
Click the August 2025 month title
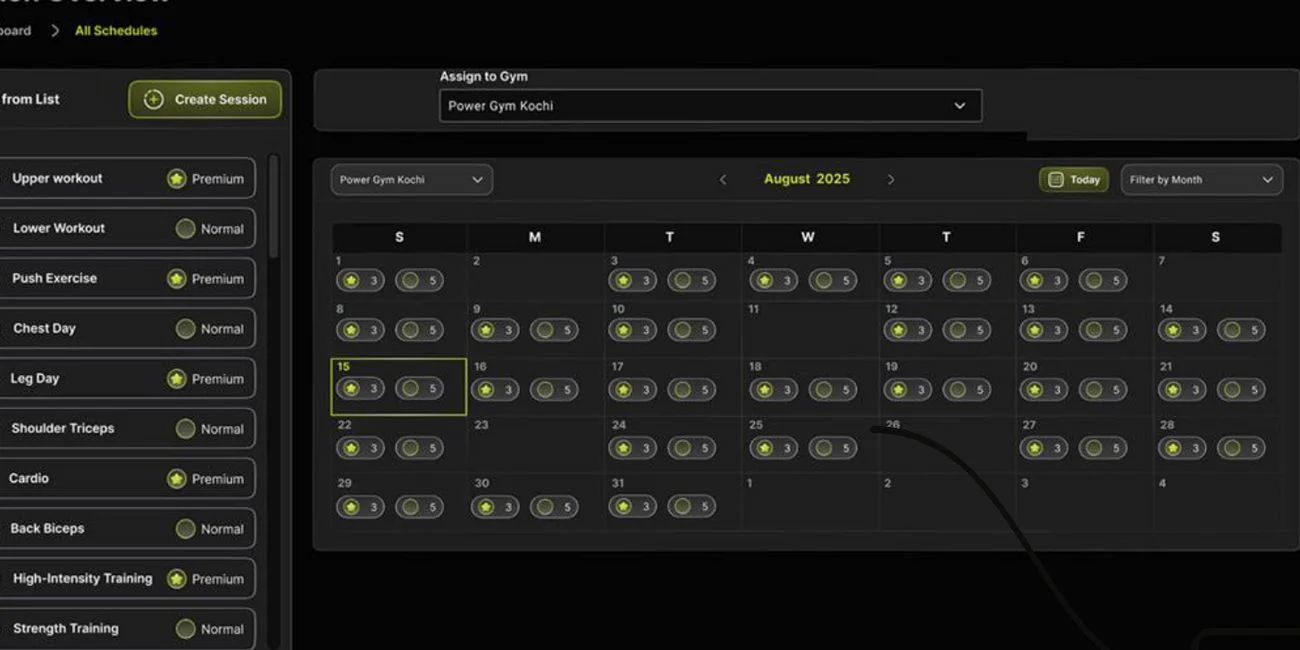(x=807, y=179)
